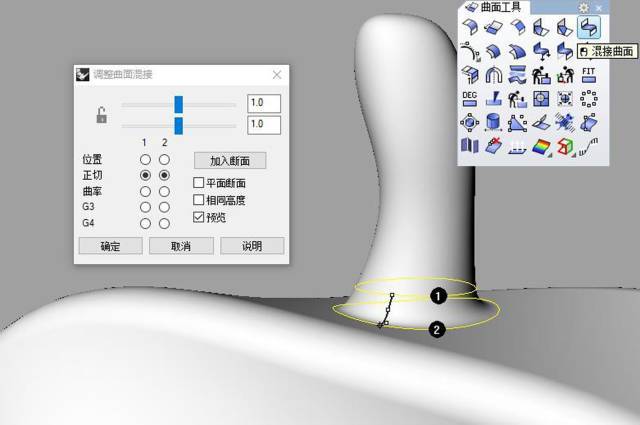The image size is (640, 425).
Task: Select the dotted circle control points icon
Action: [589, 98]
